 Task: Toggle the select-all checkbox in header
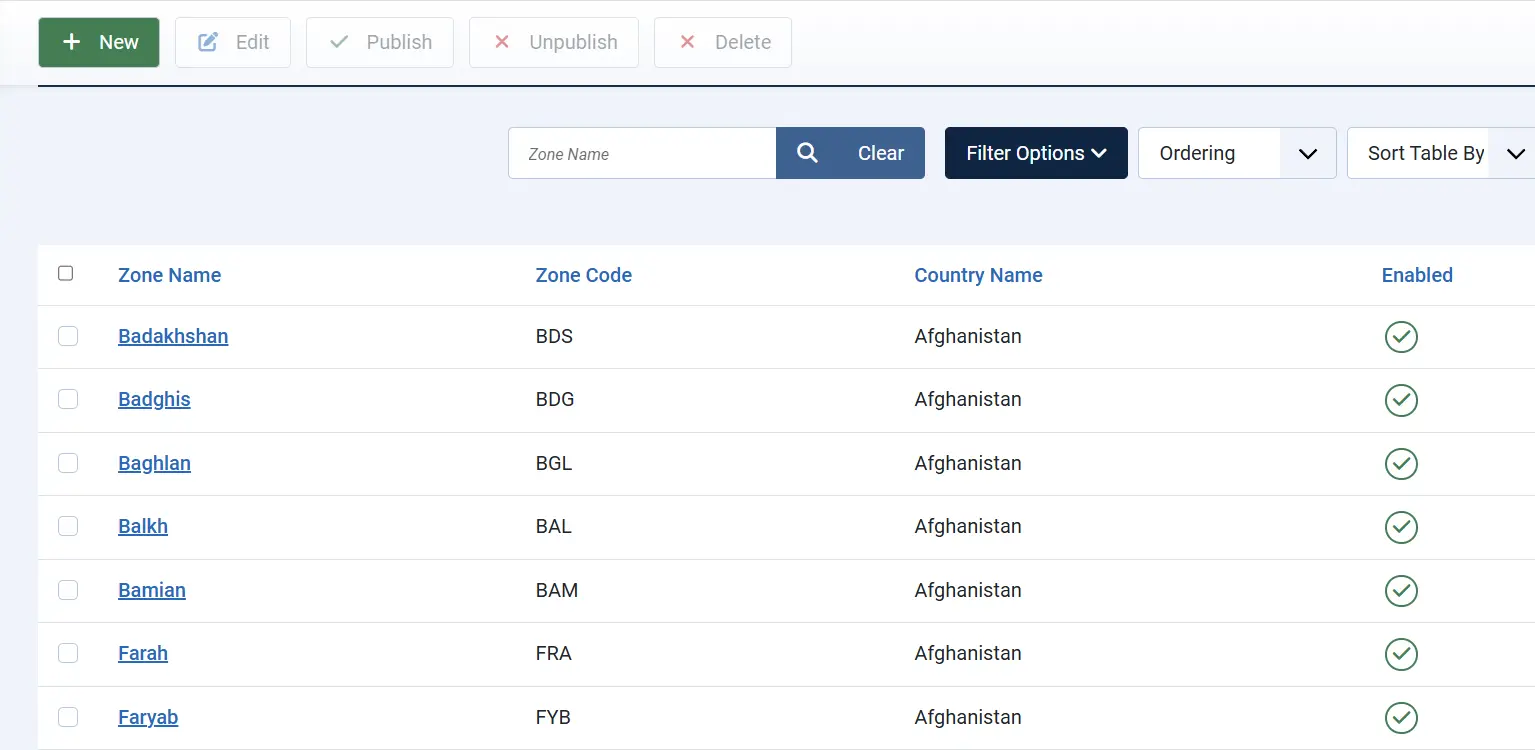[66, 273]
